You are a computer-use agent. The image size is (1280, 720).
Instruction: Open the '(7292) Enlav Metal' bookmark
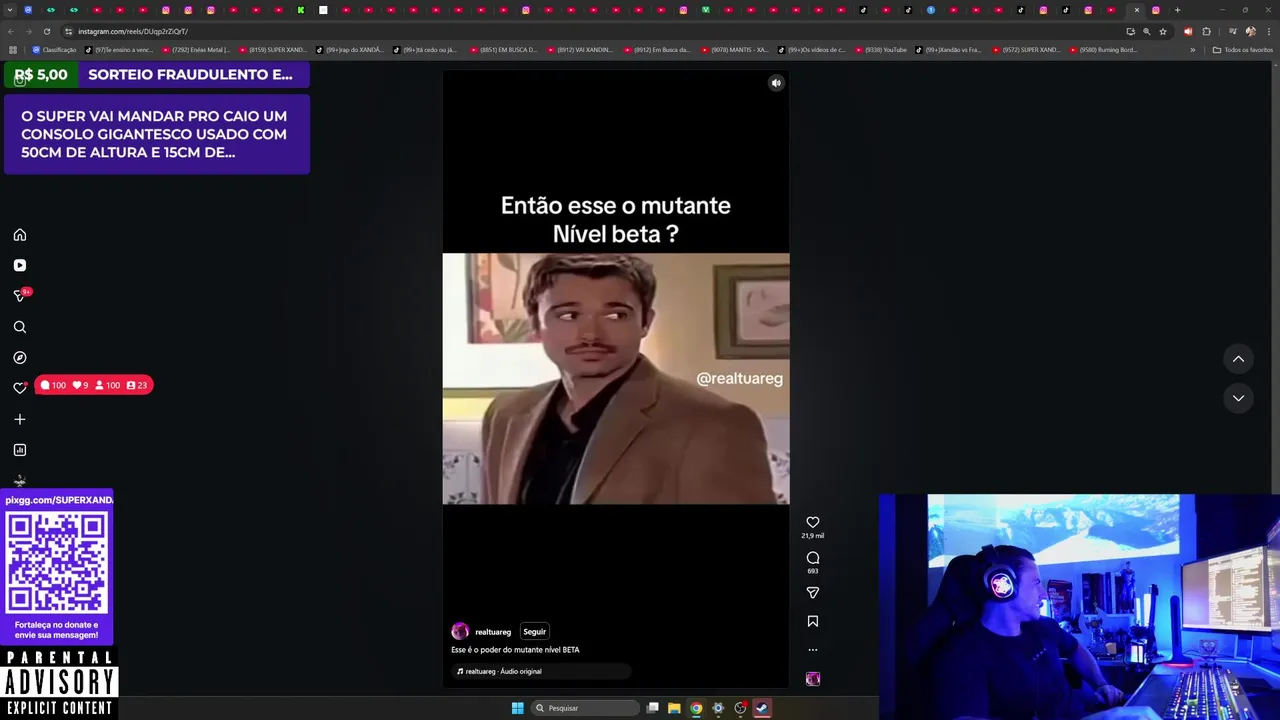tap(195, 50)
